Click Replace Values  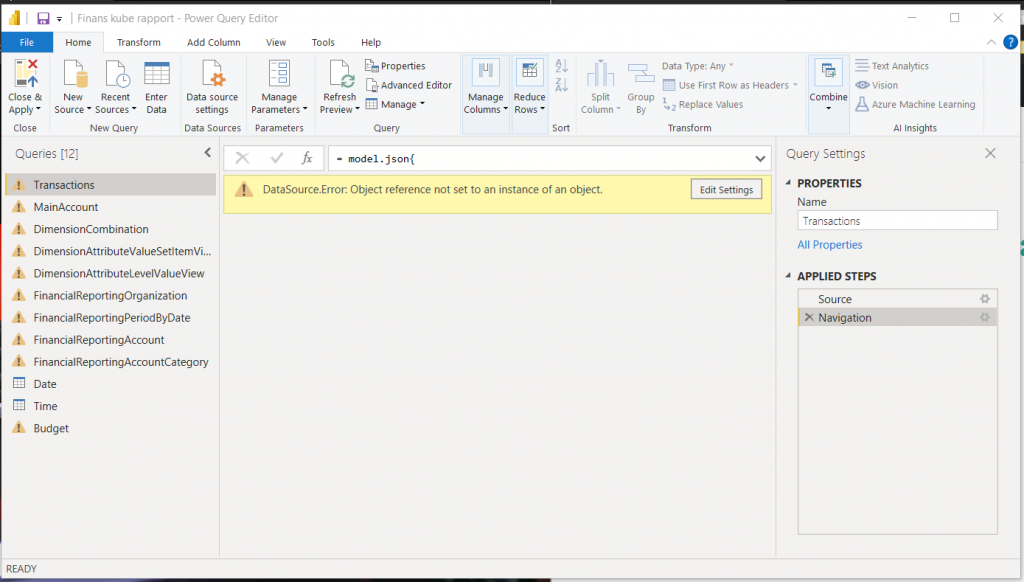coord(703,105)
